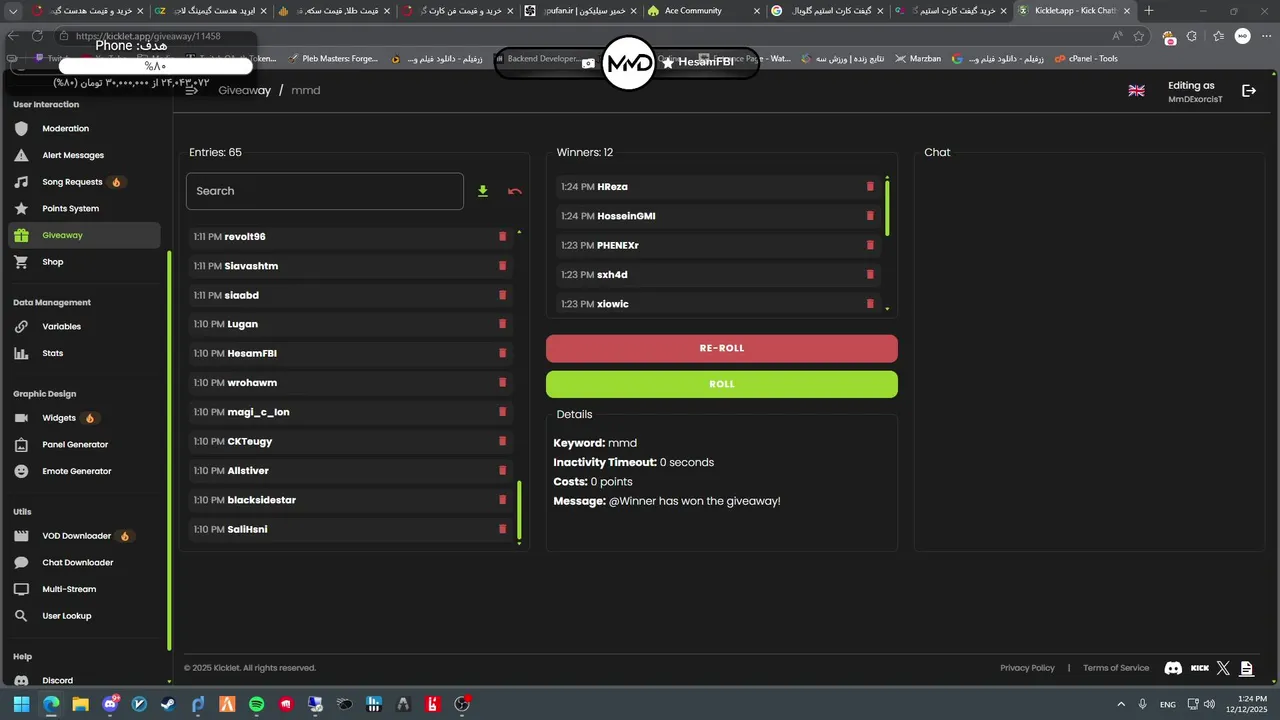
Task: Click the entries Search field
Action: [x=325, y=191]
